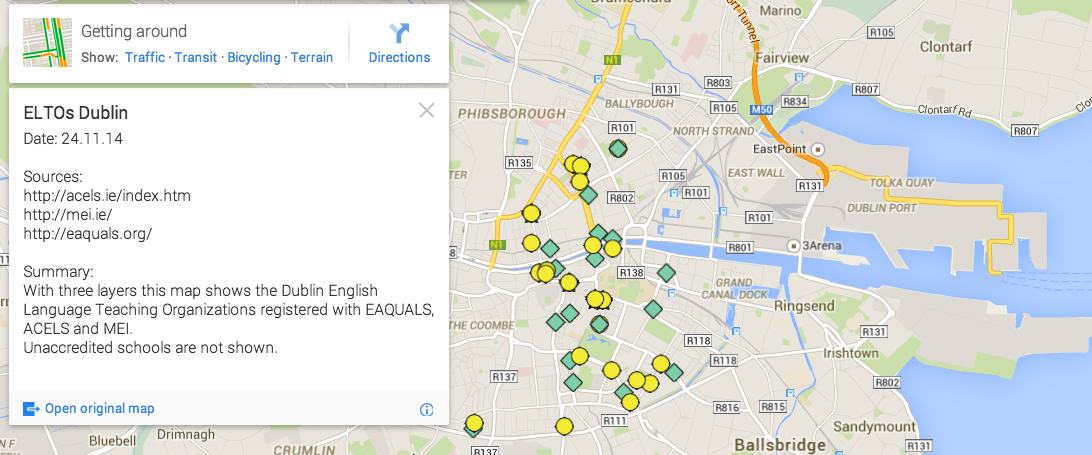Viewport: 1092px width, 455px height.
Task: Click the Ballsbridge label on the map
Action: tap(780, 445)
